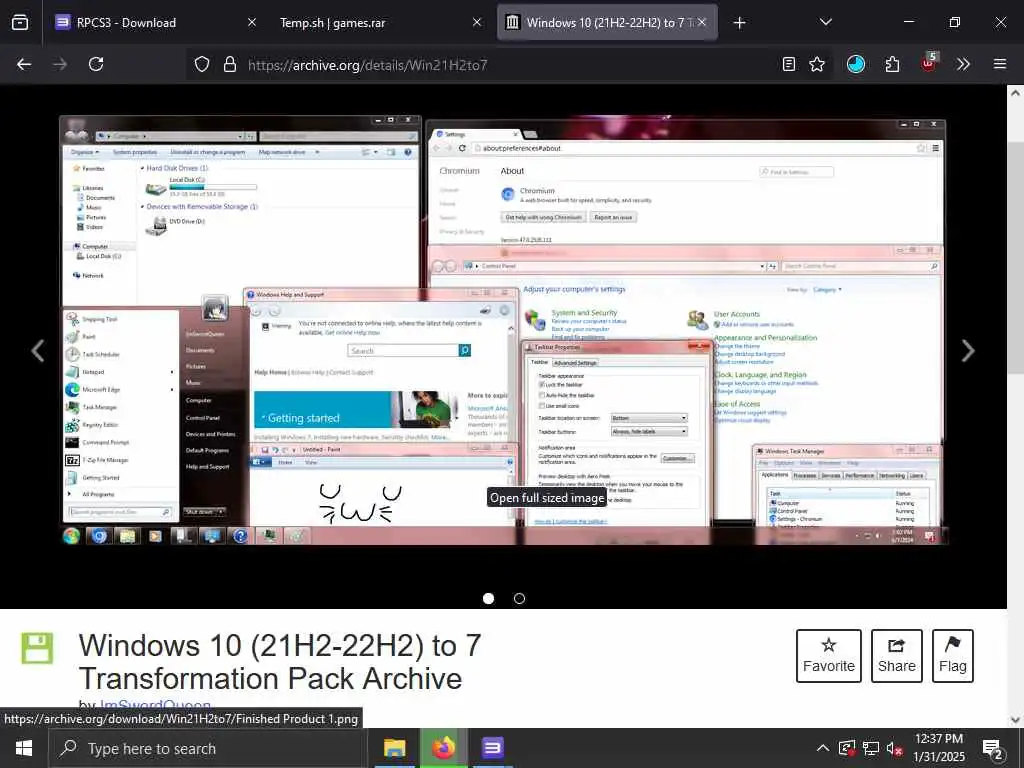Expand the list all tabs chevron
The width and height of the screenshot is (1024, 768).
pyautogui.click(x=825, y=22)
